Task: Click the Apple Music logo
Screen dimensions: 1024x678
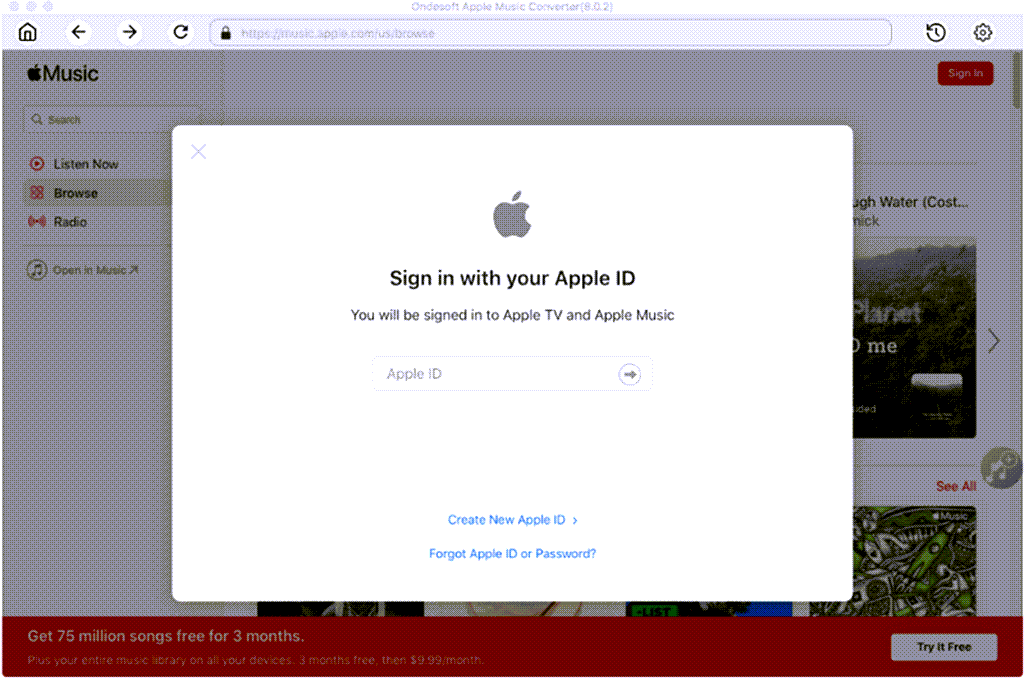Action: (x=63, y=73)
